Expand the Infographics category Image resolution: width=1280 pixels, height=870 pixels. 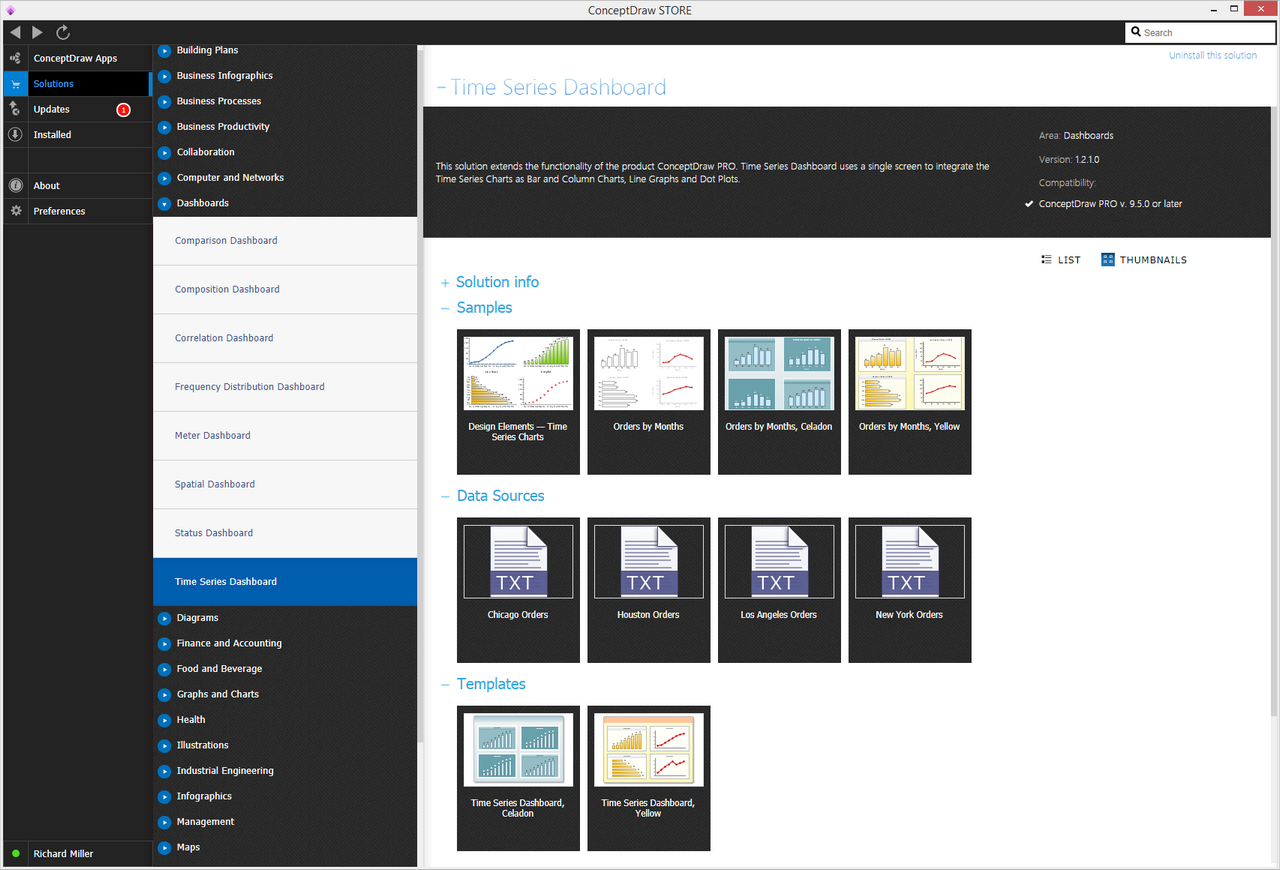click(165, 797)
